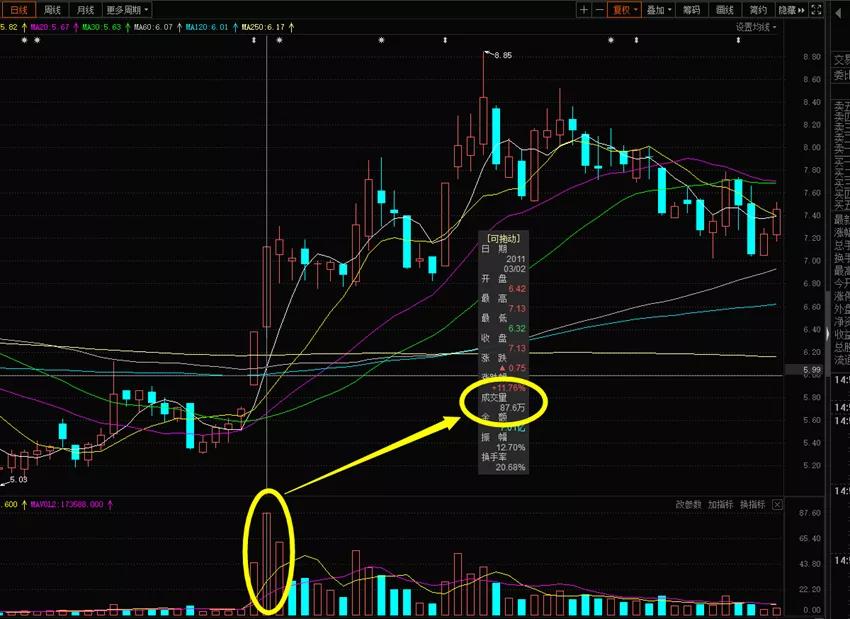Click 加指标 to add an indicator
The width and height of the screenshot is (850, 619).
click(x=720, y=505)
